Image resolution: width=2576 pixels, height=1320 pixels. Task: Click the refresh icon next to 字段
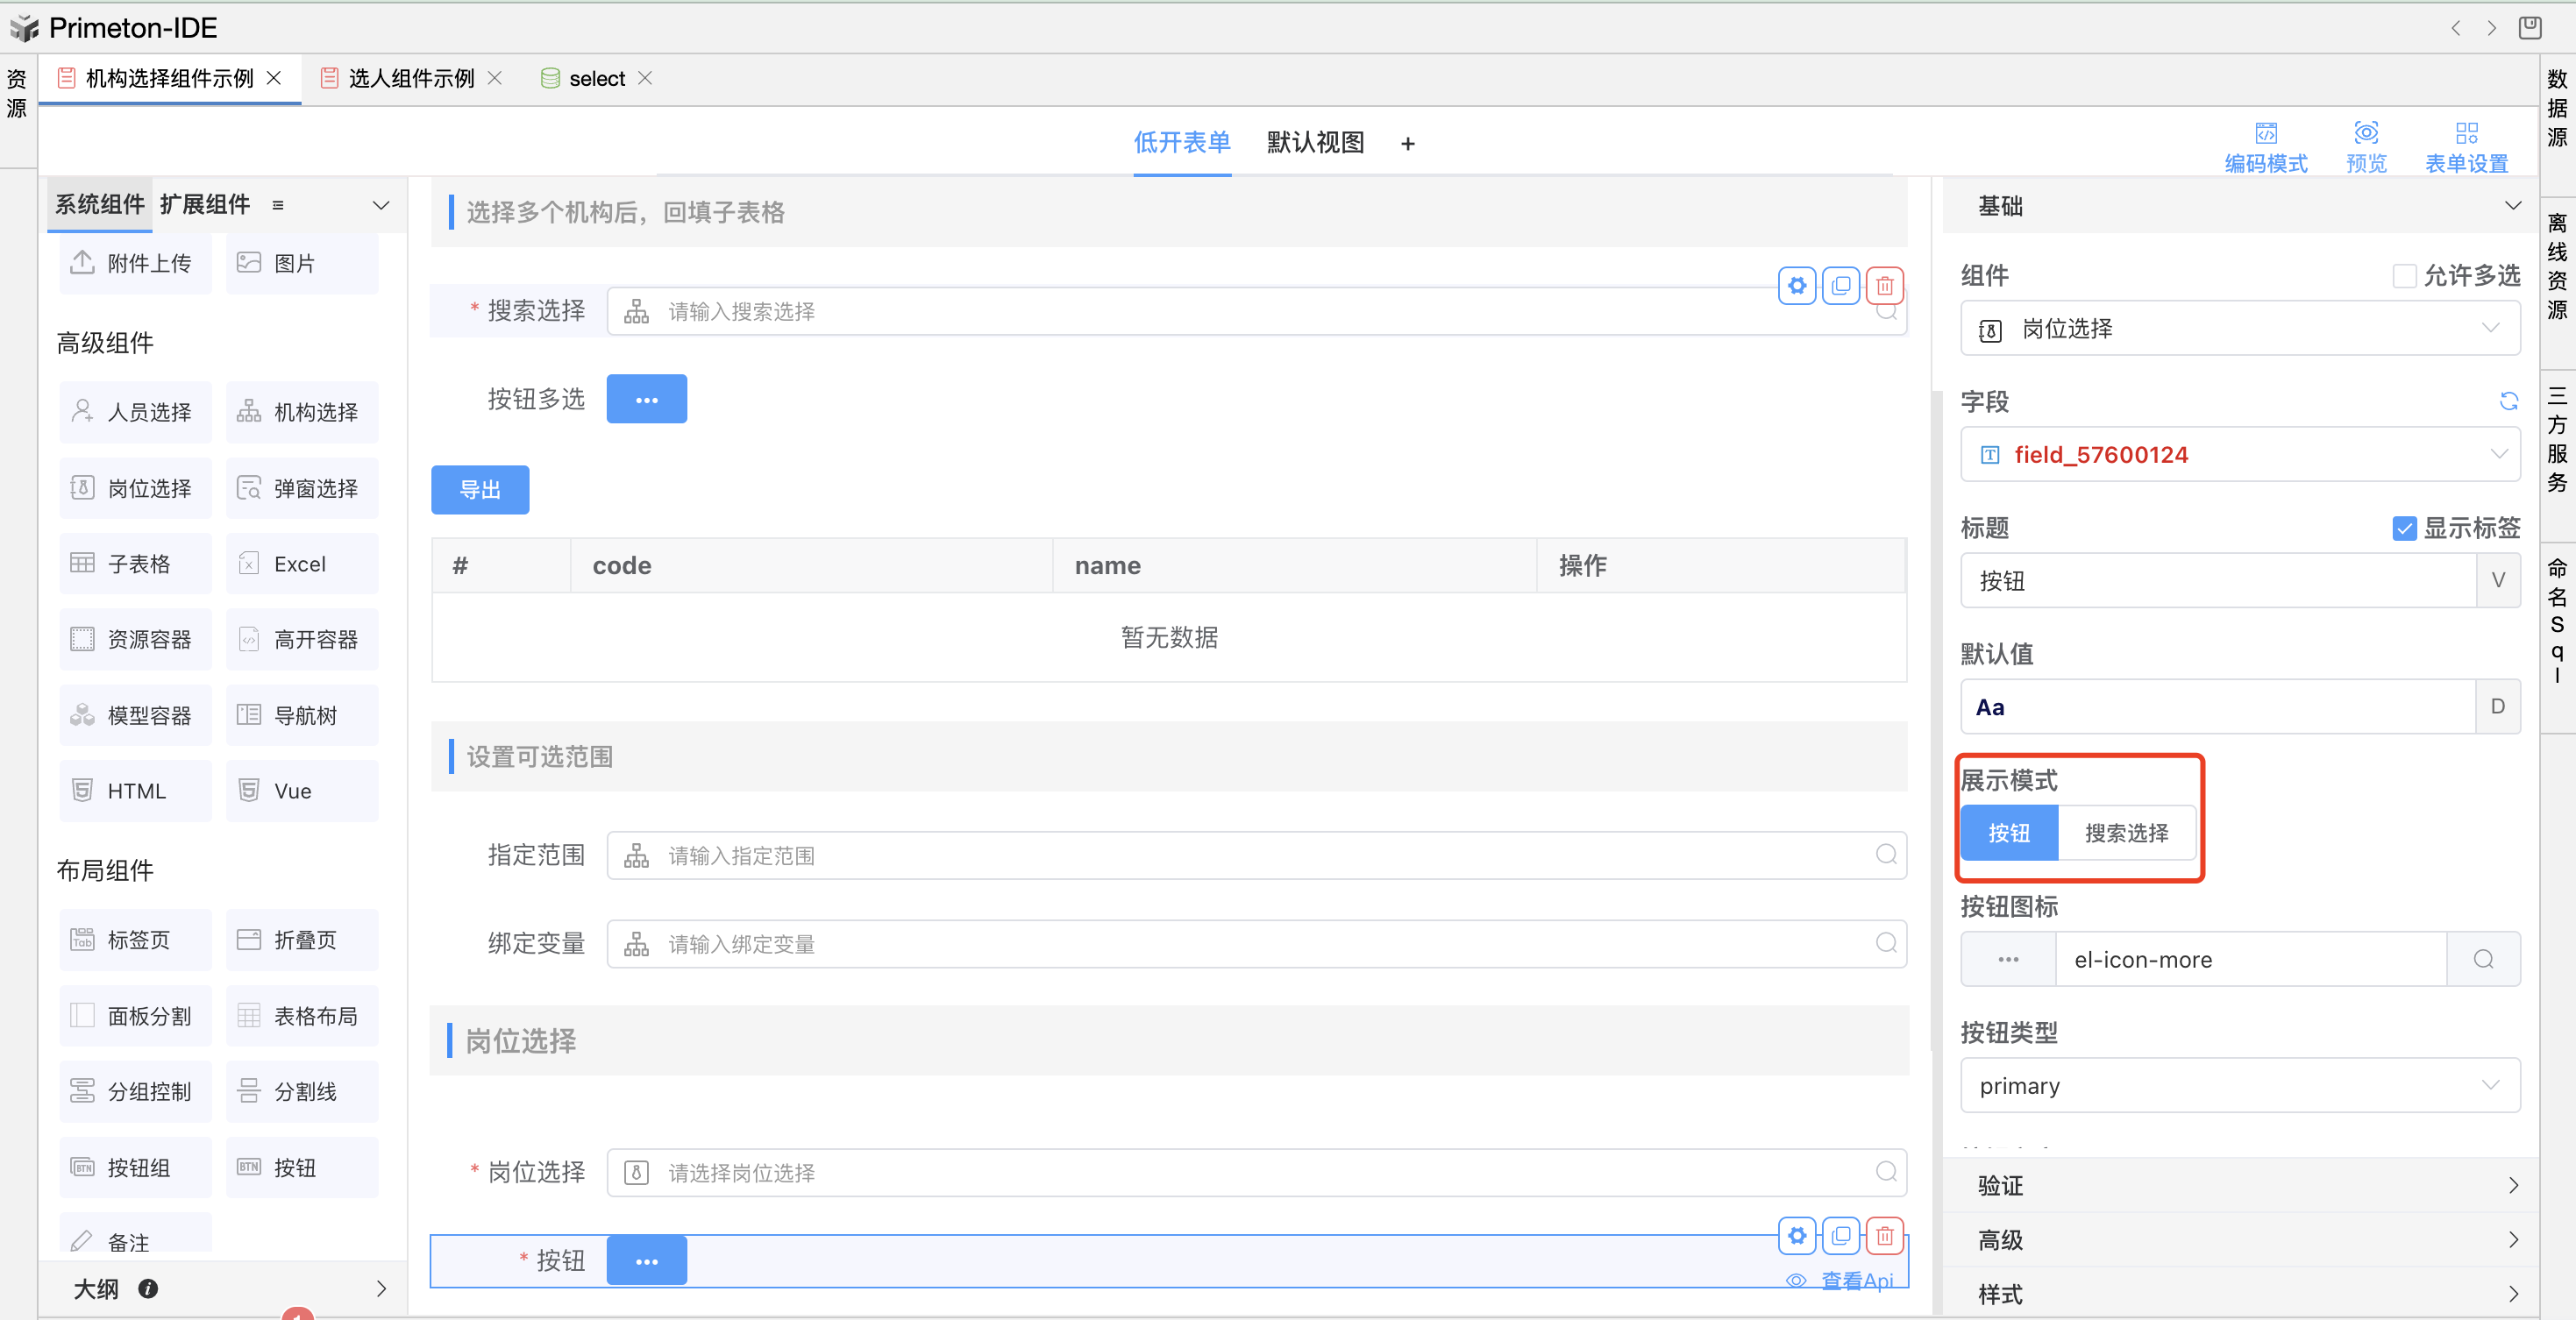pyautogui.click(x=2508, y=402)
